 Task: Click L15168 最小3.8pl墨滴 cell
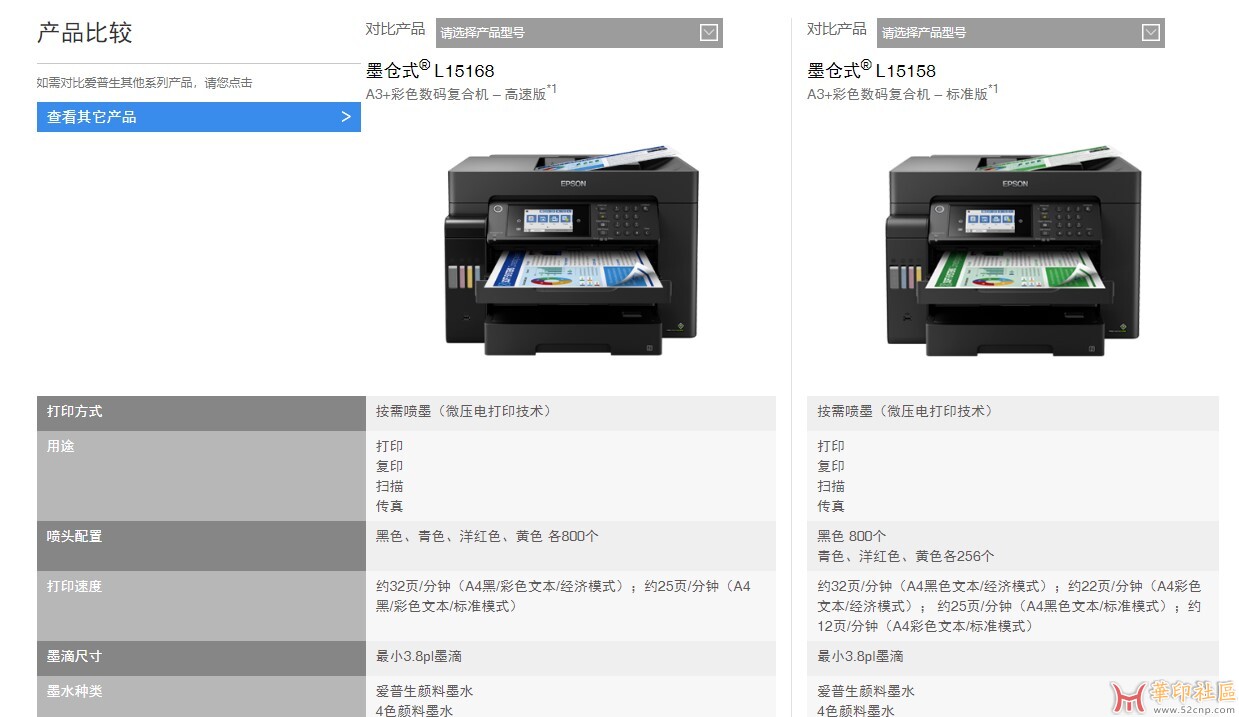[x=571, y=657]
